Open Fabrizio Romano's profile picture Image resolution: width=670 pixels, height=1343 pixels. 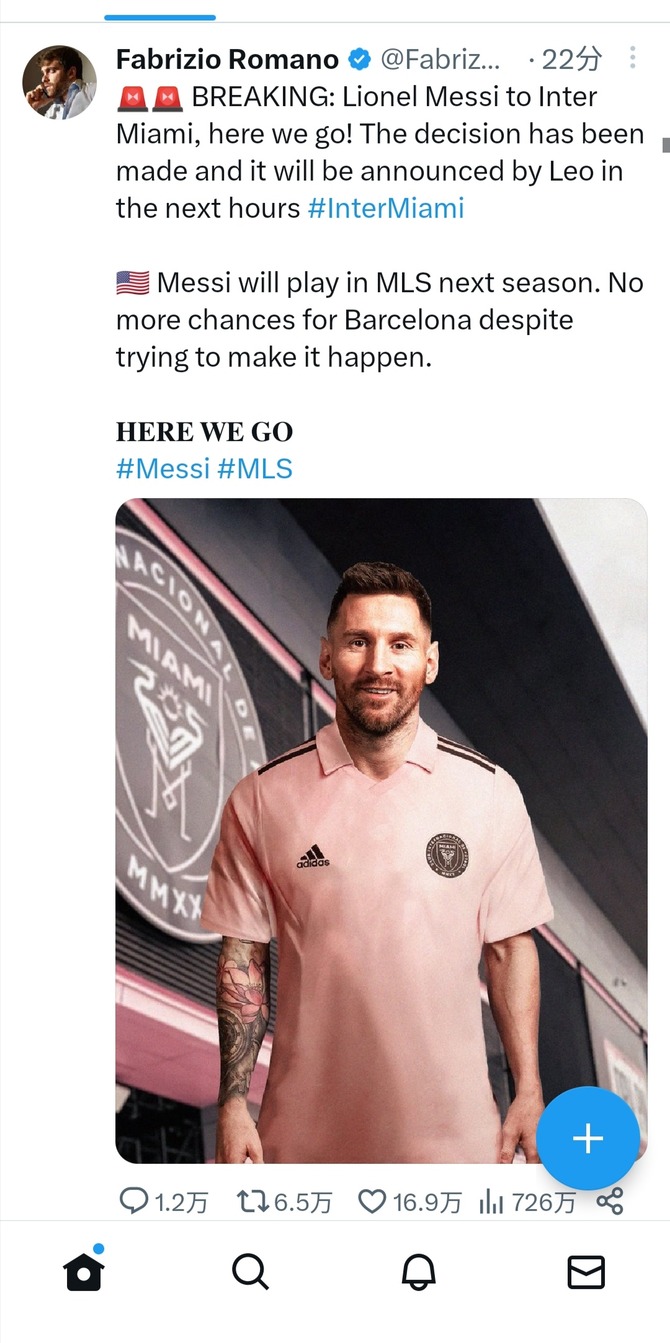(x=60, y=82)
